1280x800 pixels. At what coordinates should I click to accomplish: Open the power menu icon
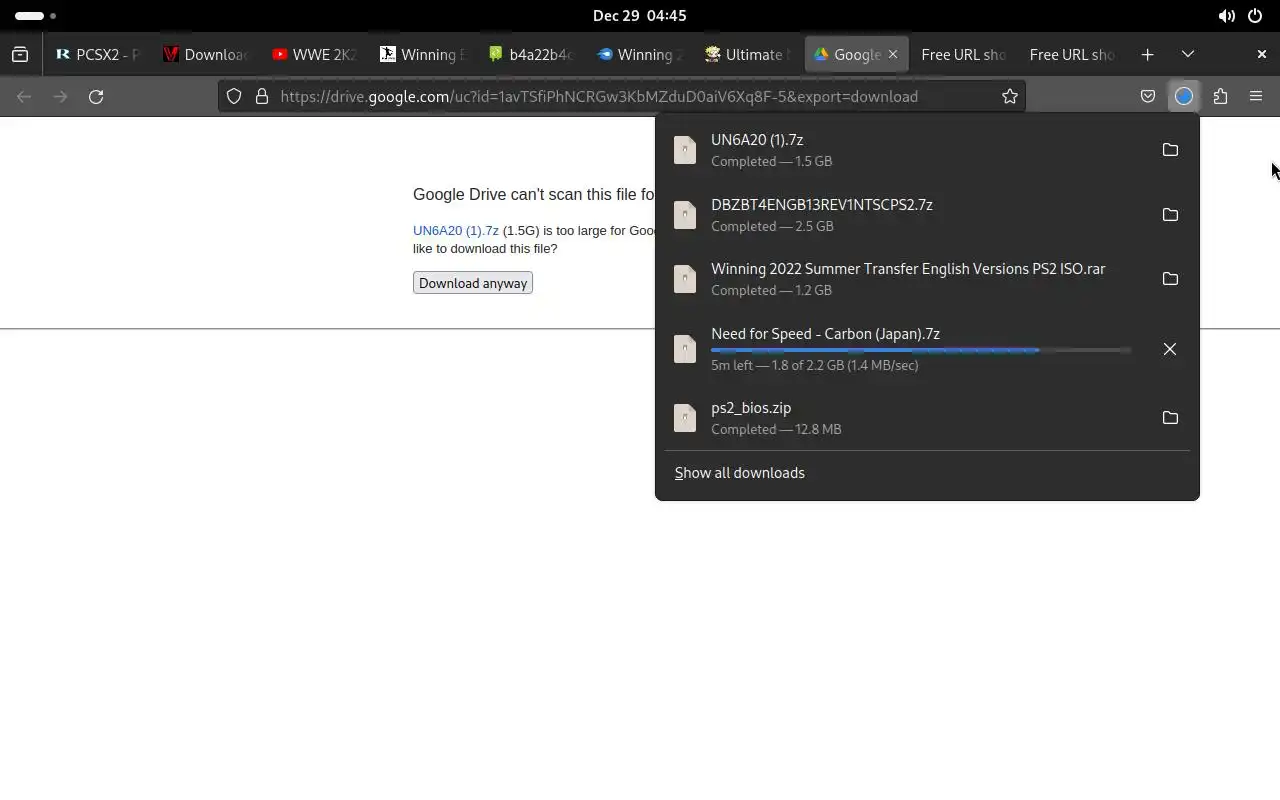click(x=1255, y=16)
